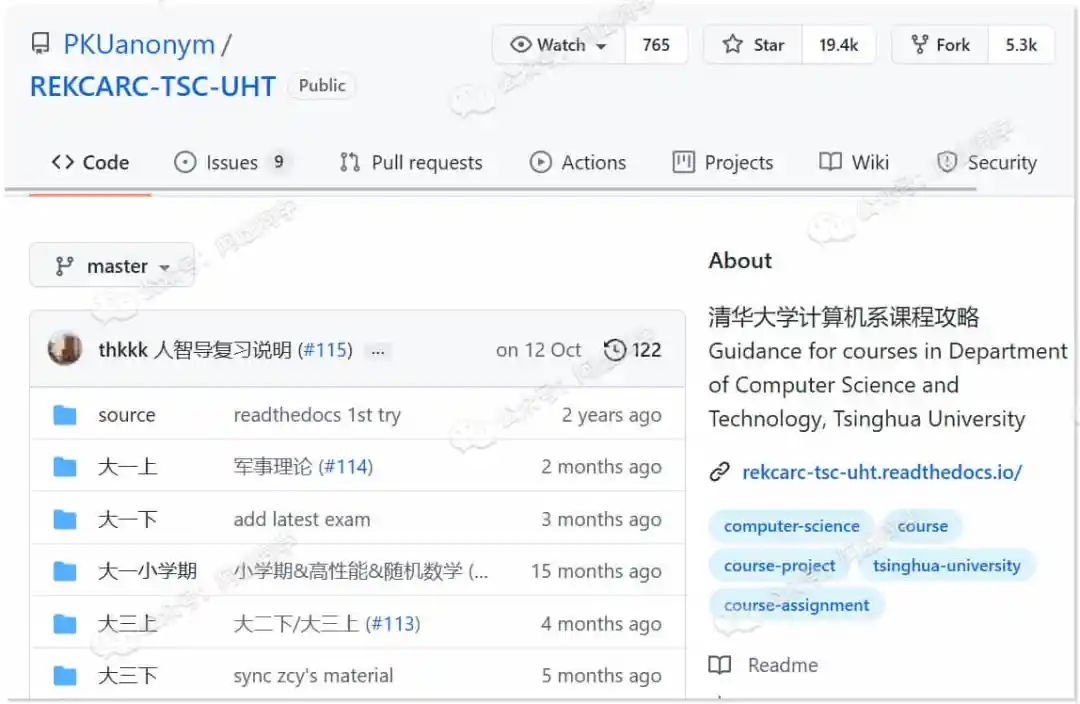Click the folder icon for source
This screenshot has height=704, width=1080.
[65, 415]
